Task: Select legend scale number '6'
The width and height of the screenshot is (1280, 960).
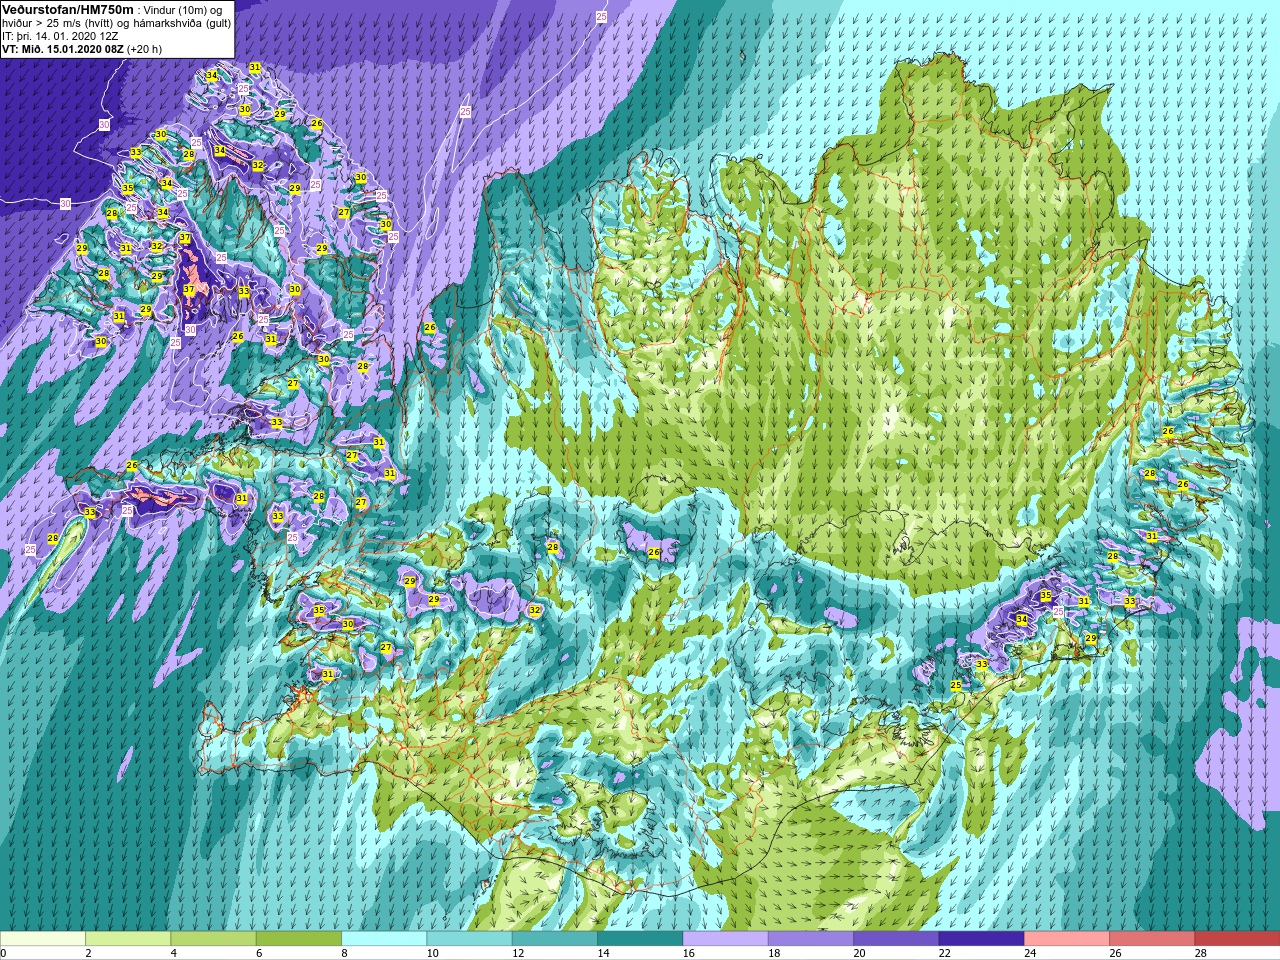Action: click(259, 953)
